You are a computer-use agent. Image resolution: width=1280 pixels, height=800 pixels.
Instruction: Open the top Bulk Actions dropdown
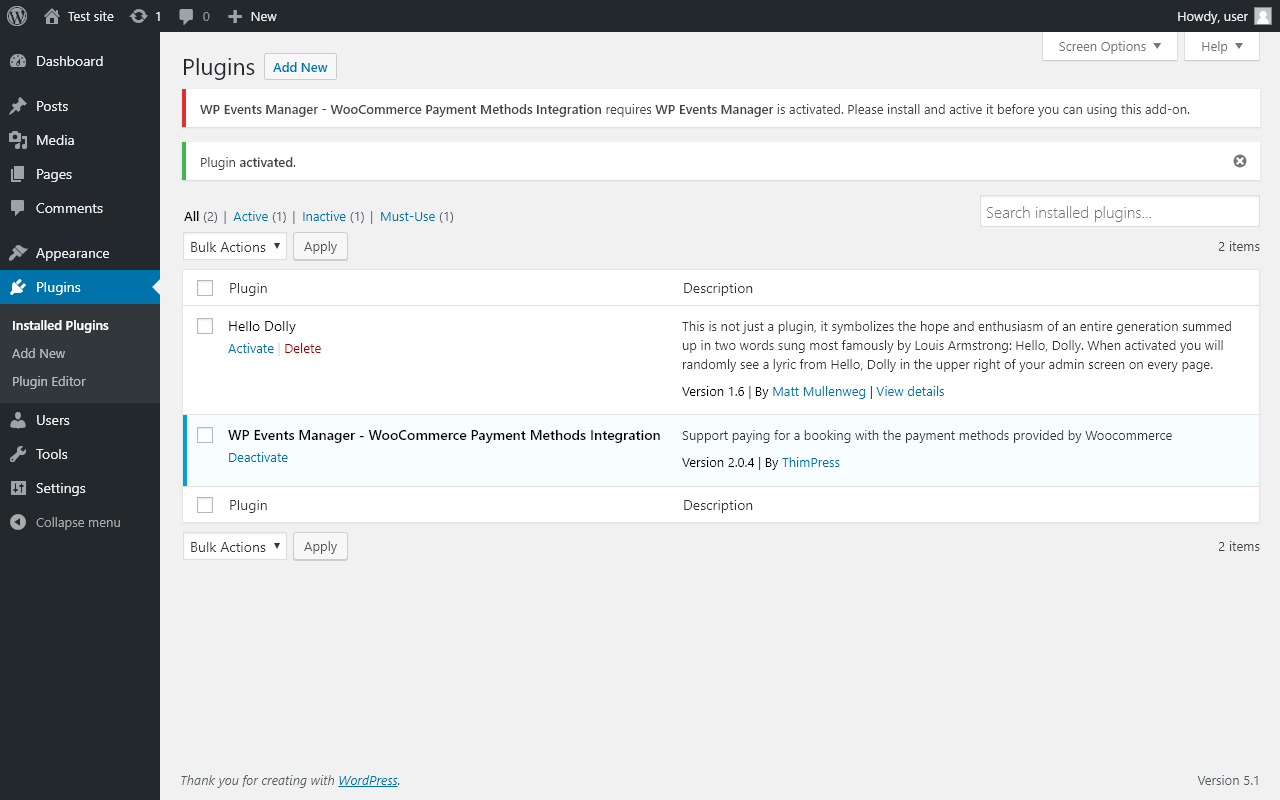coord(235,247)
